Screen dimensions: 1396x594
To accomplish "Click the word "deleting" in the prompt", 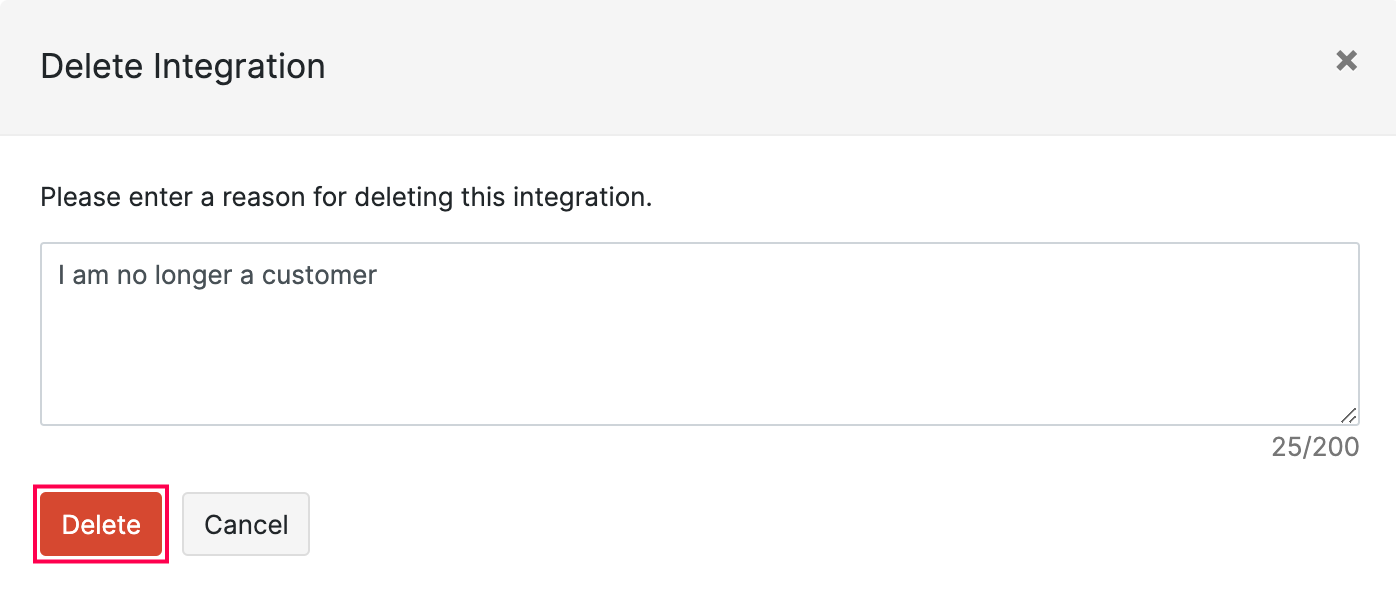I will [403, 197].
